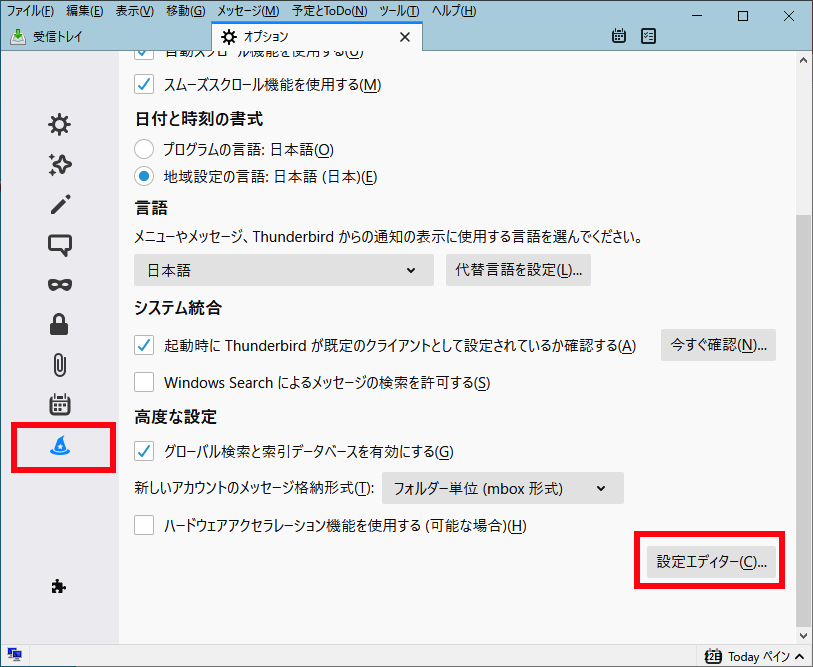Click the inbox download icon on the 受信トレイ tab
This screenshot has height=667, width=813.
18,36
